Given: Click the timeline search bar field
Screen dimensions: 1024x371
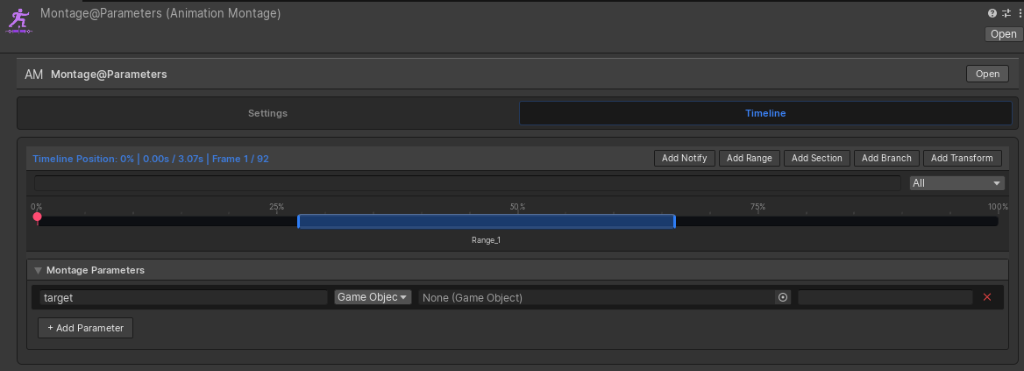Looking at the screenshot, I should tap(468, 183).
